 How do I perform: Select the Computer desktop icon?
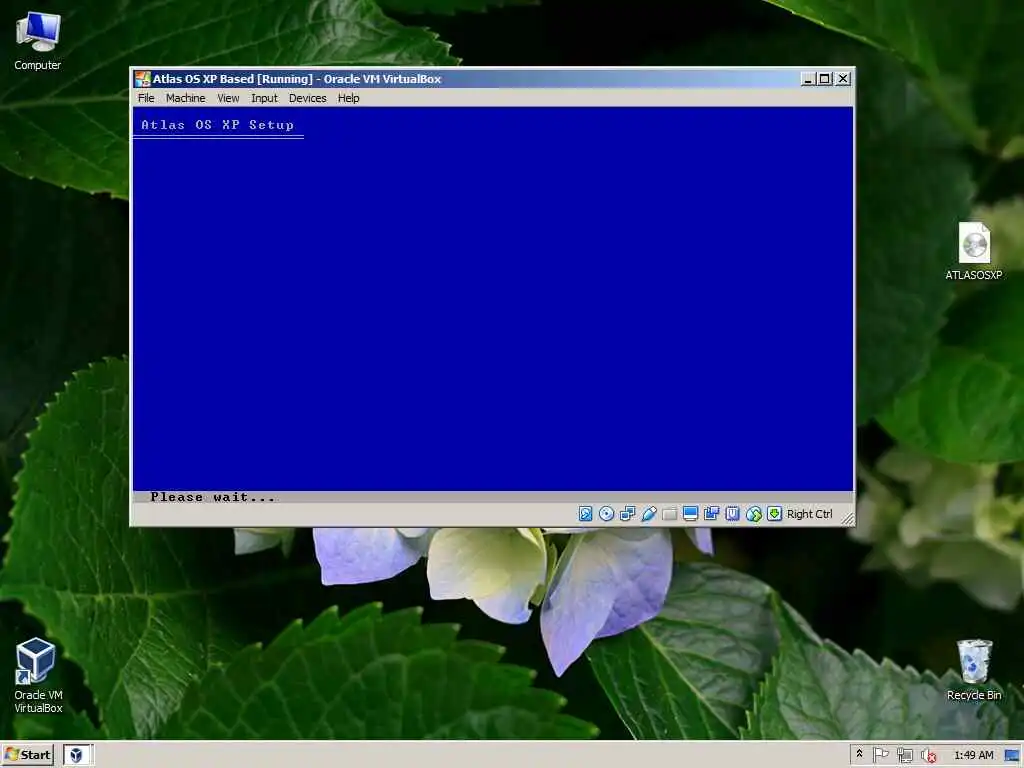[38, 41]
